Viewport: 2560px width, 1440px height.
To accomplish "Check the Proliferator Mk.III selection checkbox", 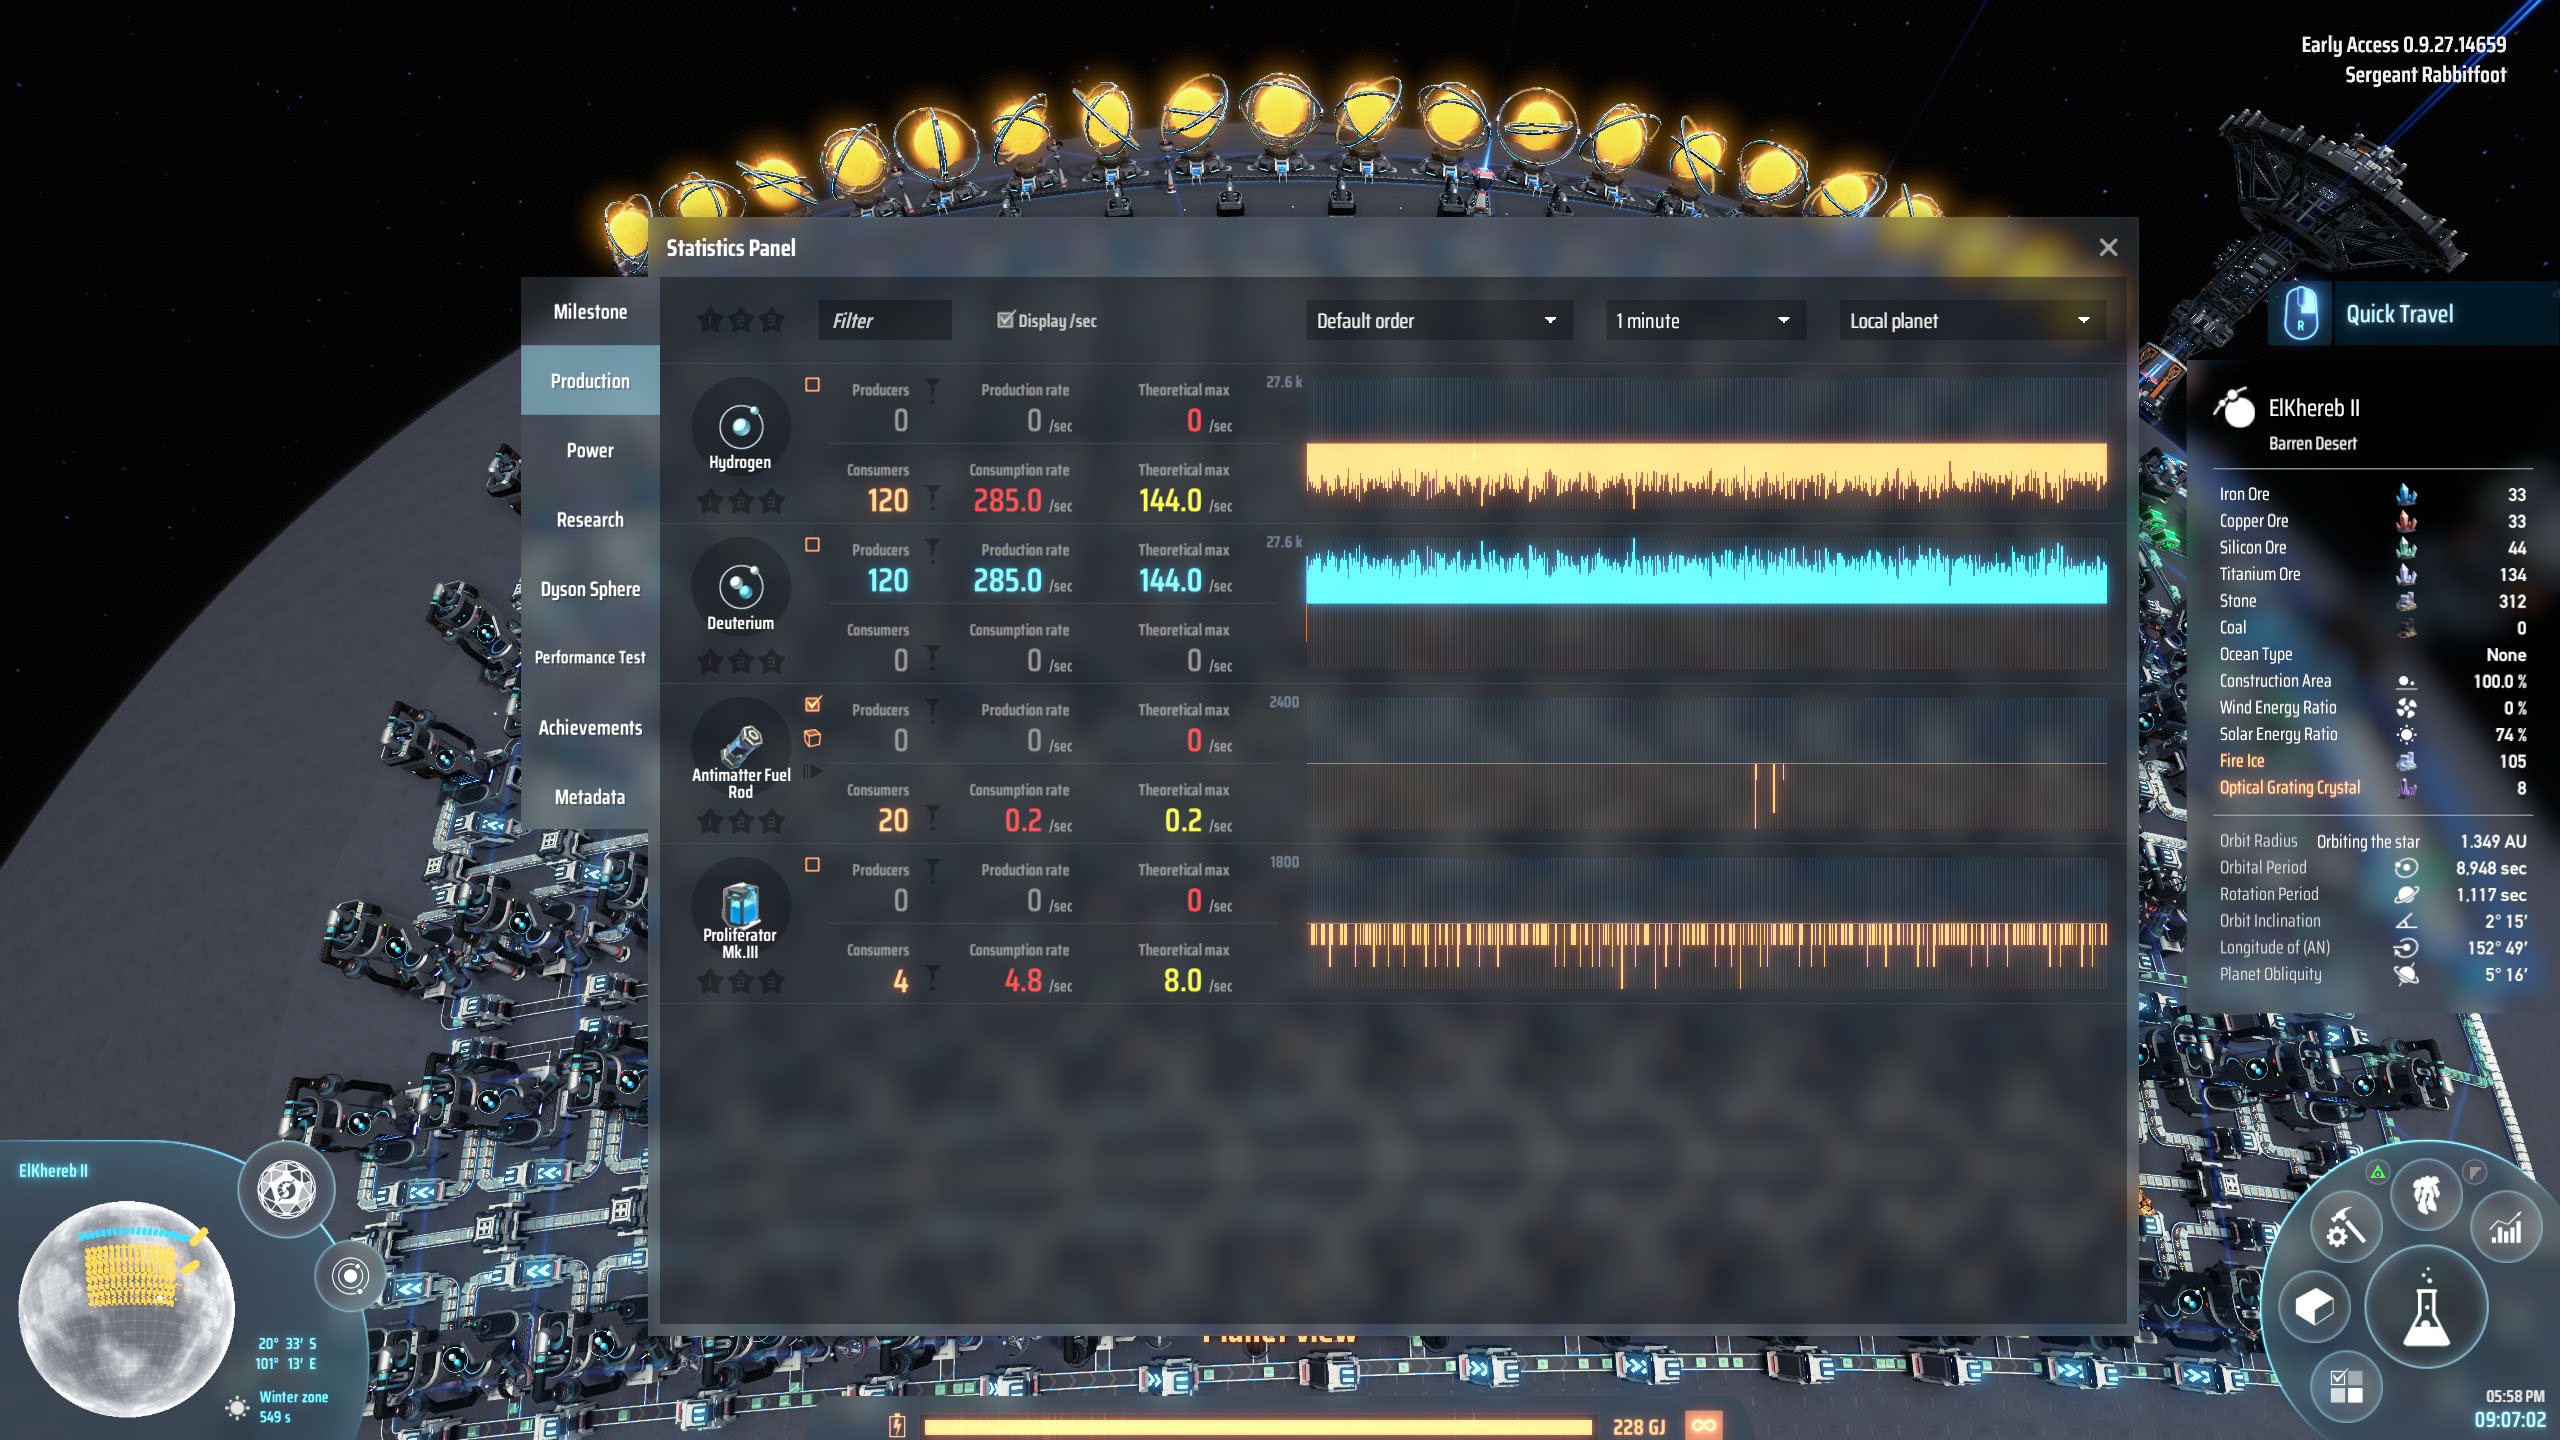I will [x=813, y=863].
